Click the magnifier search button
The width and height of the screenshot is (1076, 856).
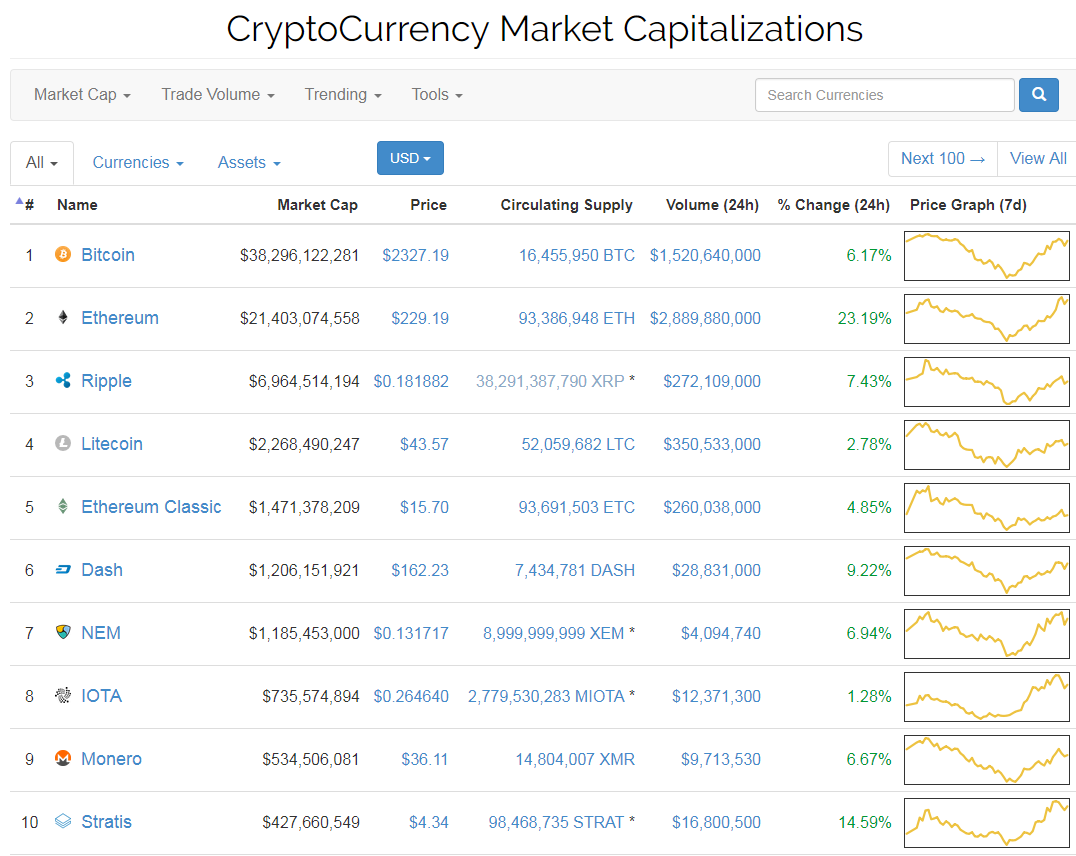point(1038,95)
